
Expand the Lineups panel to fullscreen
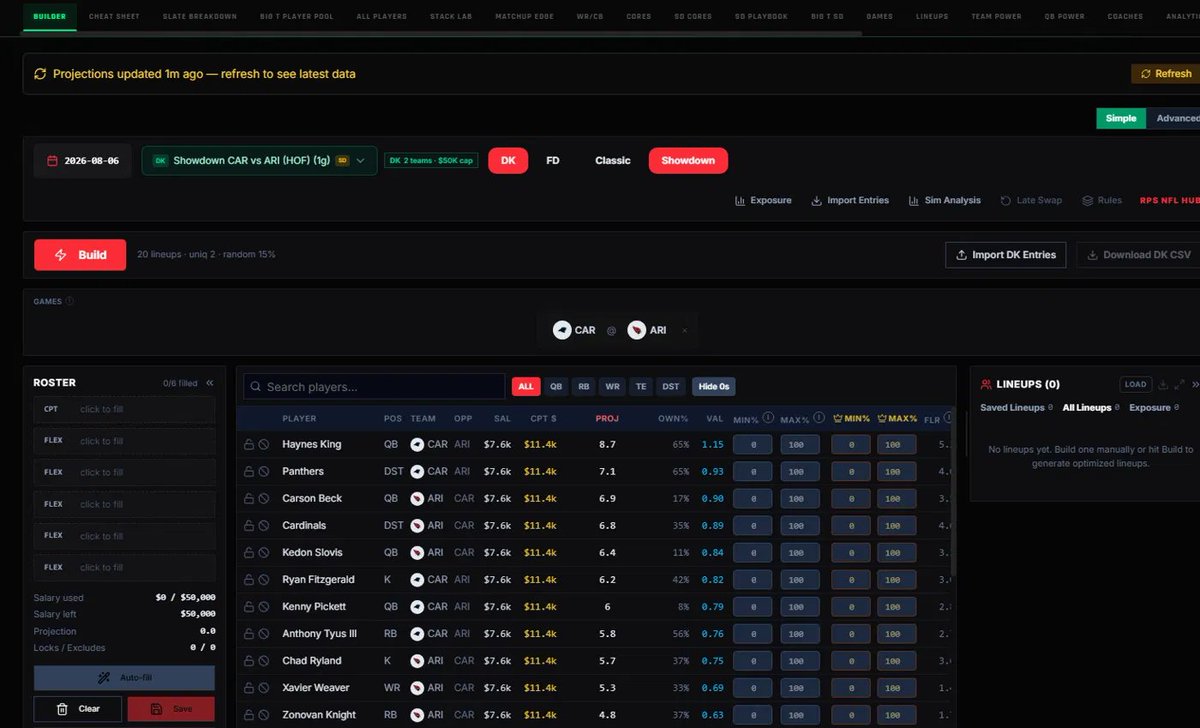[x=1179, y=384]
